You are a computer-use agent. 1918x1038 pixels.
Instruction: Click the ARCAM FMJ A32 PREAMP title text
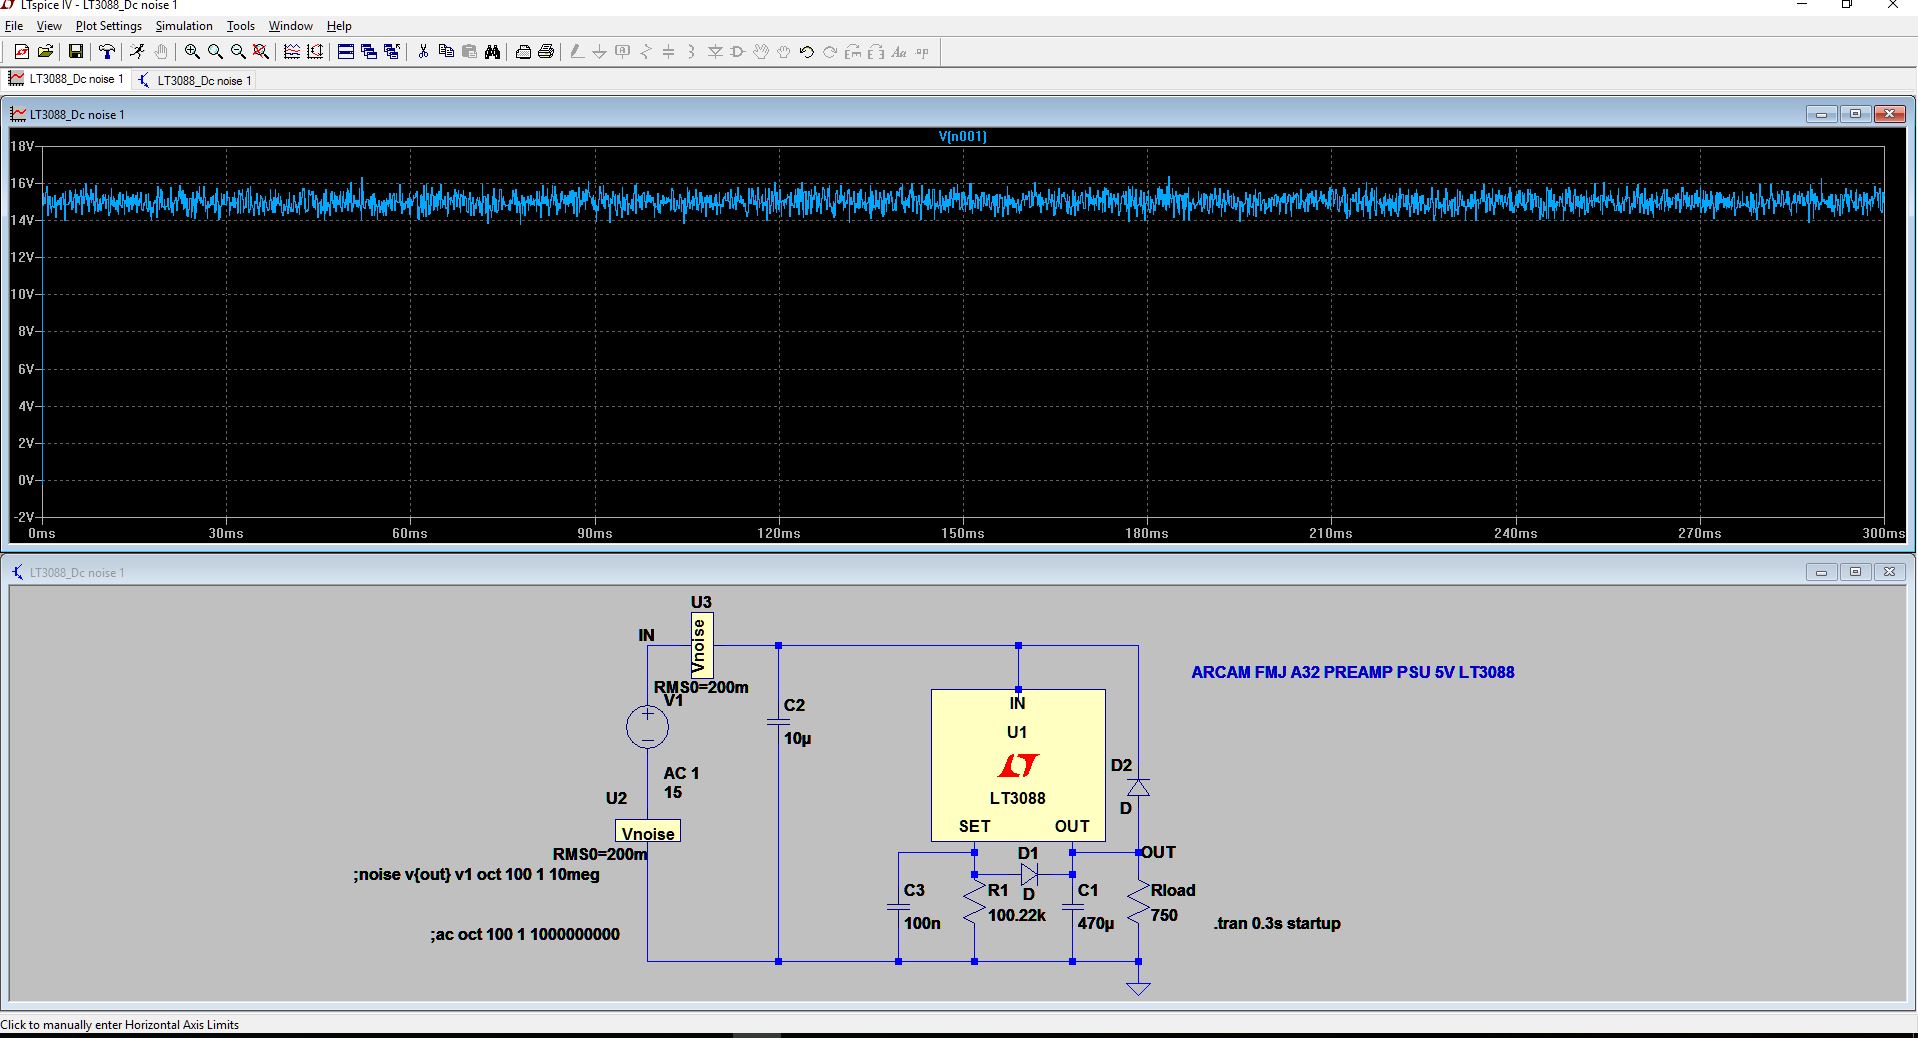[x=1352, y=672]
